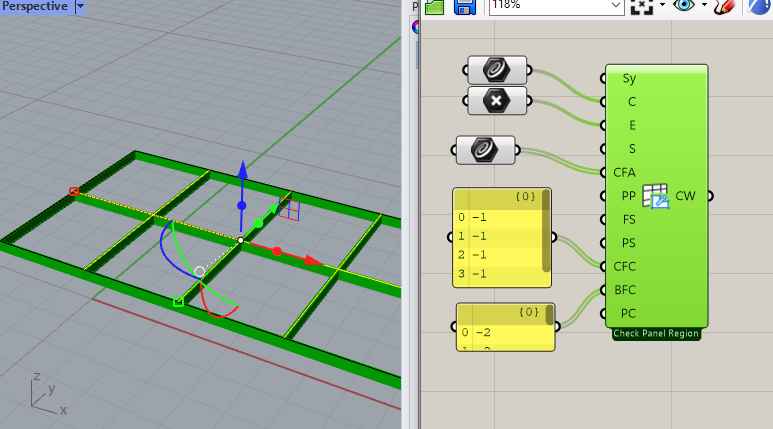773x429 pixels.
Task: Select the top curve parameter component
Action: point(497,70)
